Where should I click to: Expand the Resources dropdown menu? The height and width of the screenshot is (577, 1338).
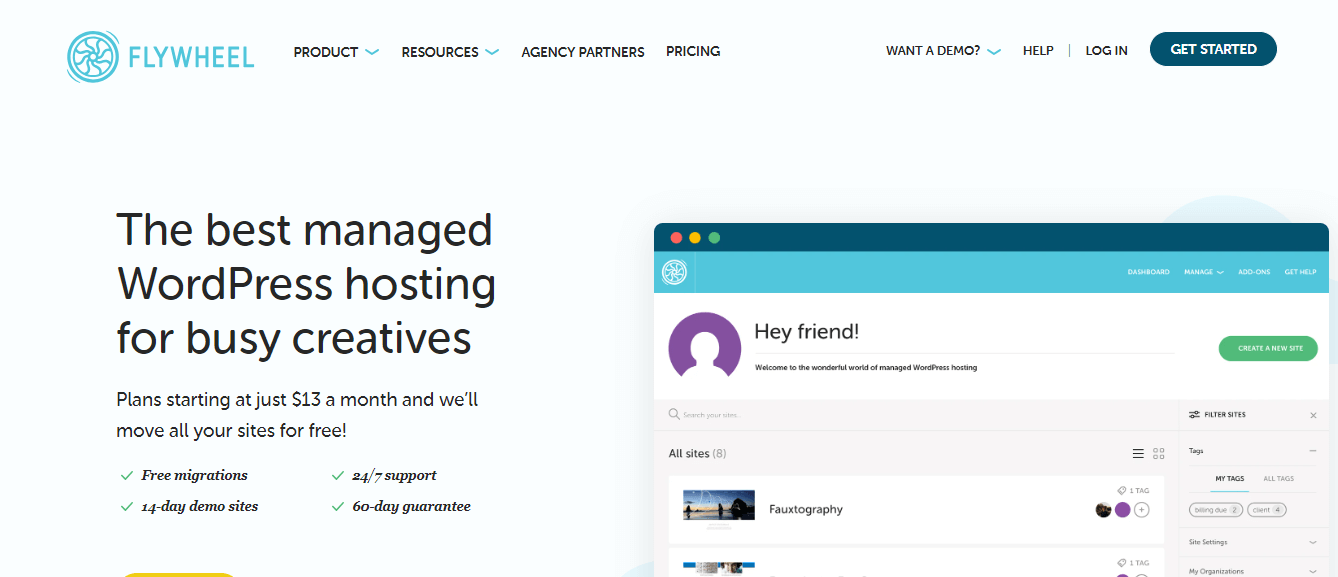click(x=450, y=52)
